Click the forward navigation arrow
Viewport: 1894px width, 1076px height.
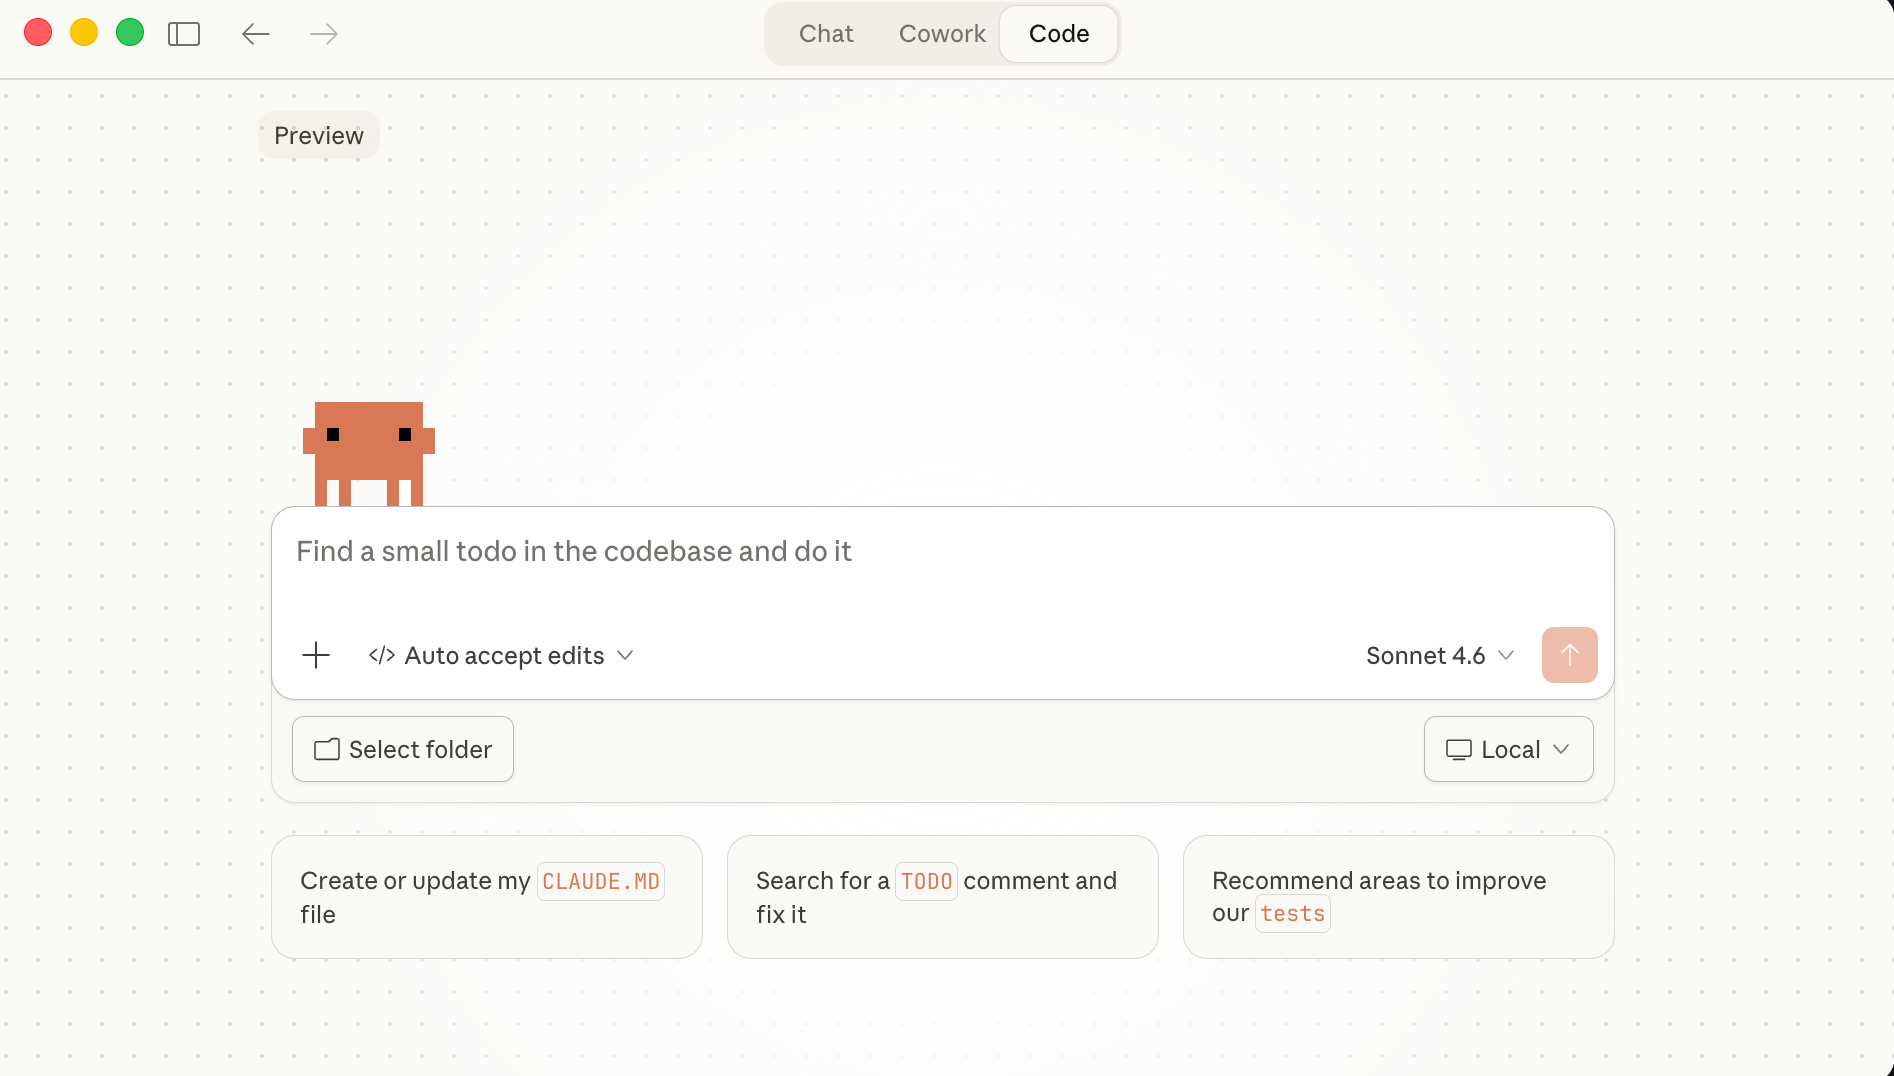(x=322, y=33)
